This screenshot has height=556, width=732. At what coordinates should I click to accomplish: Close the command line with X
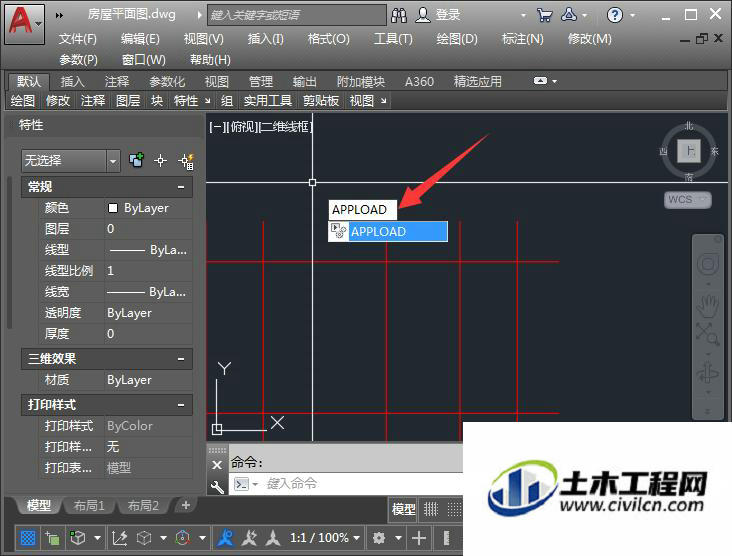(217, 465)
